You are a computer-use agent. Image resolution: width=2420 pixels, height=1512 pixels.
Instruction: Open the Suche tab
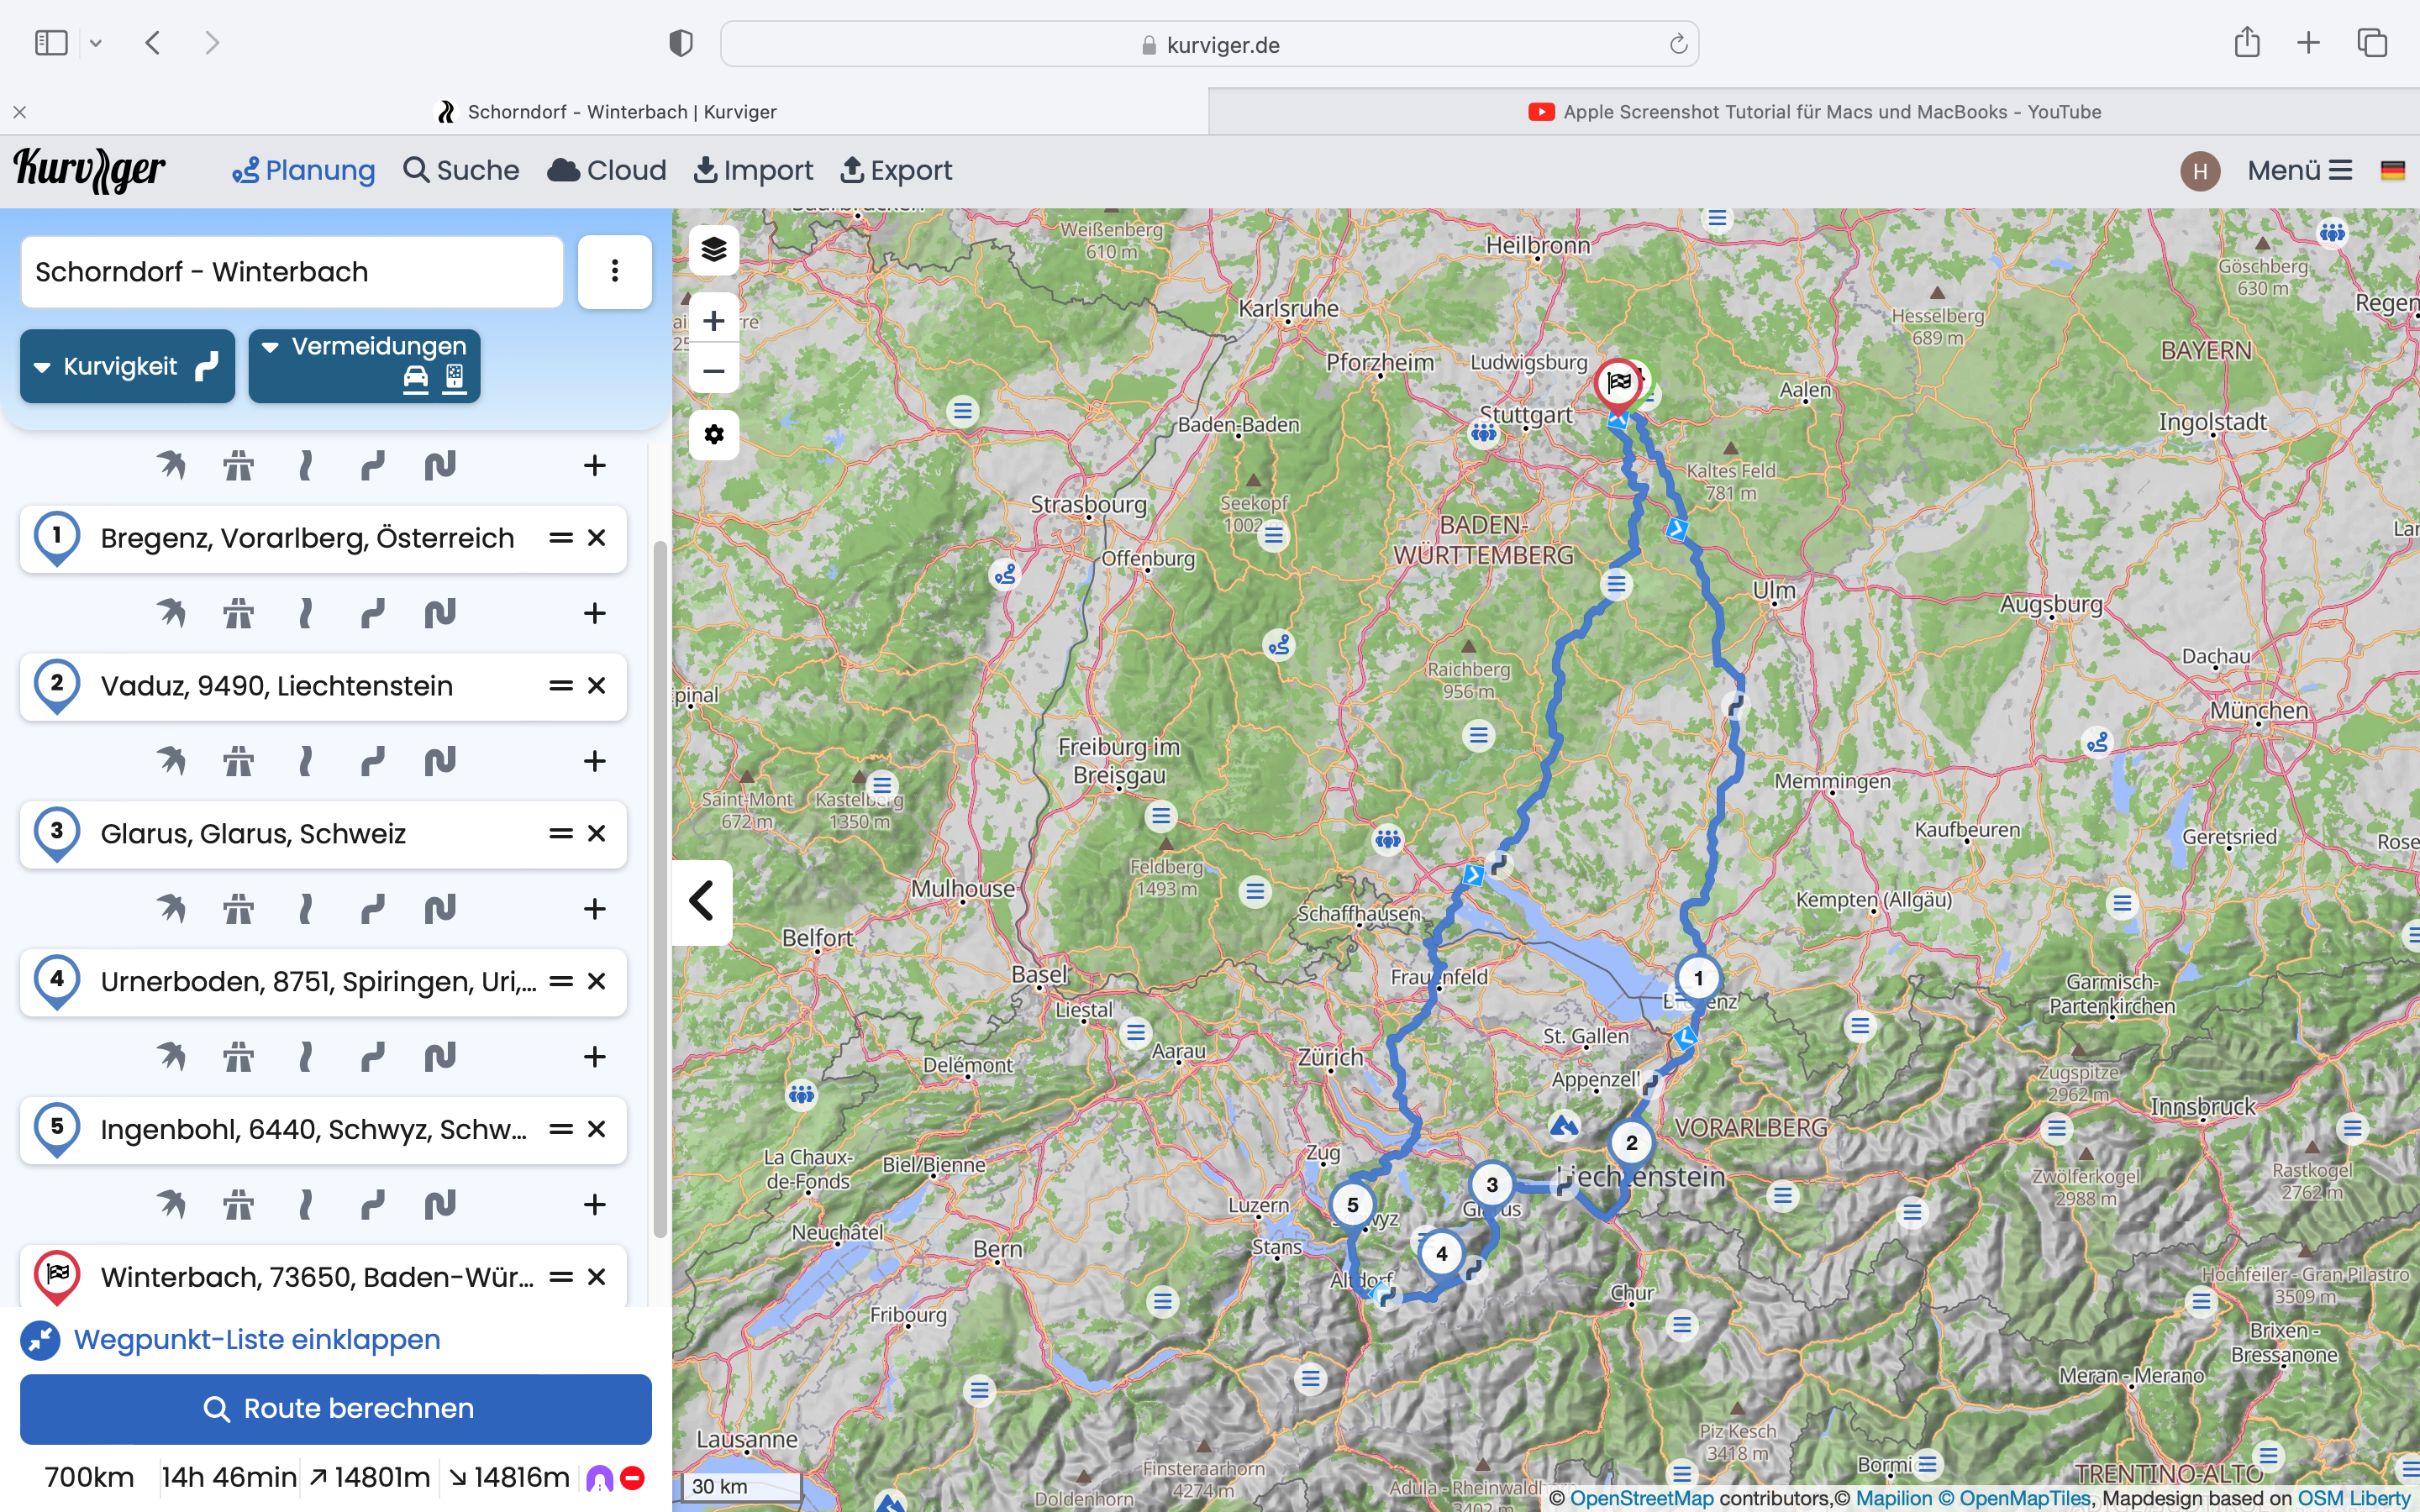pos(461,171)
